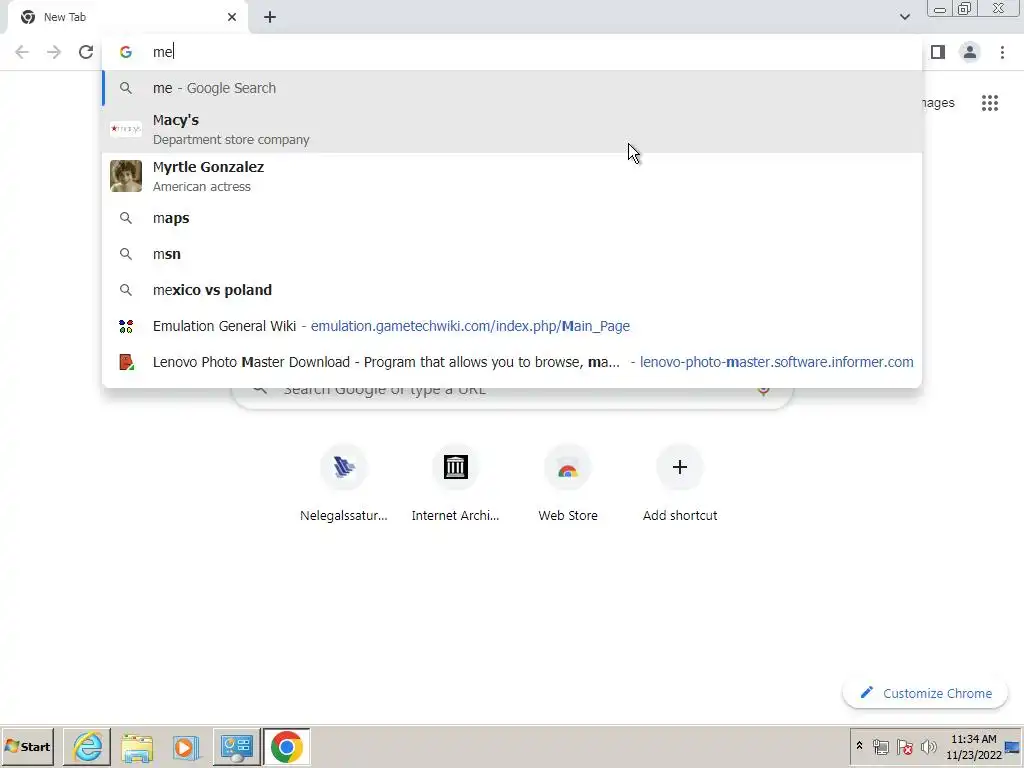Click the network tray icon
The width and height of the screenshot is (1024, 768).
point(881,746)
